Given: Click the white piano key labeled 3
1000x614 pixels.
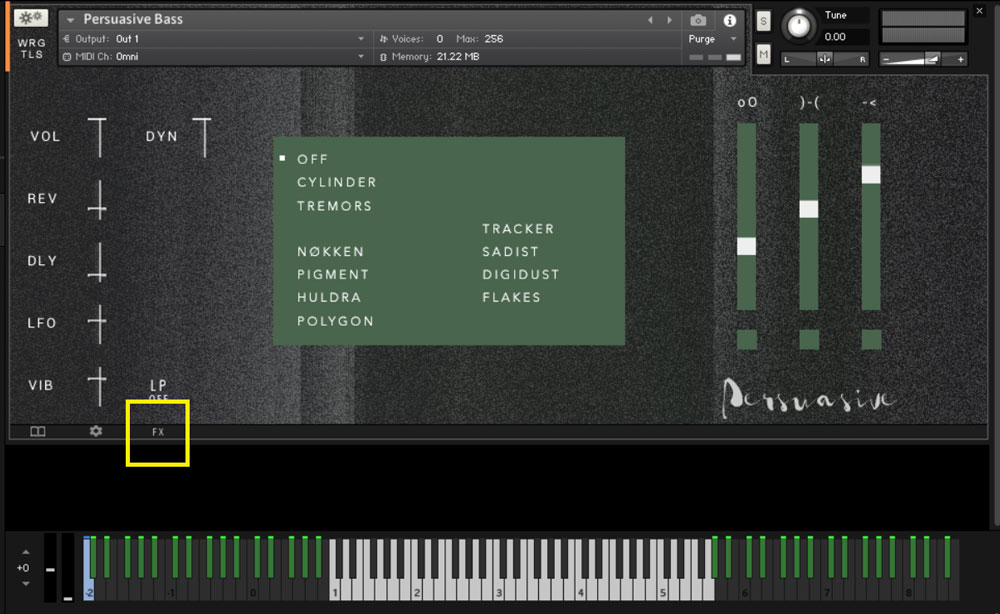Looking at the screenshot, I should point(499,591).
